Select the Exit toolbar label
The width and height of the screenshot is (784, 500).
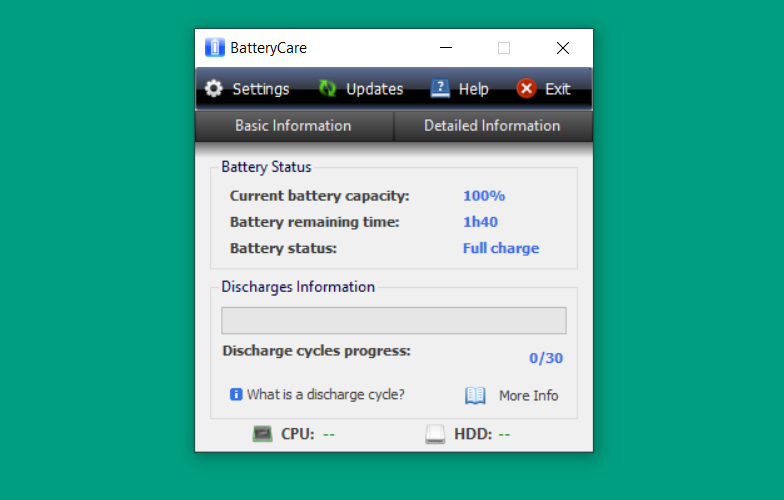coord(558,89)
